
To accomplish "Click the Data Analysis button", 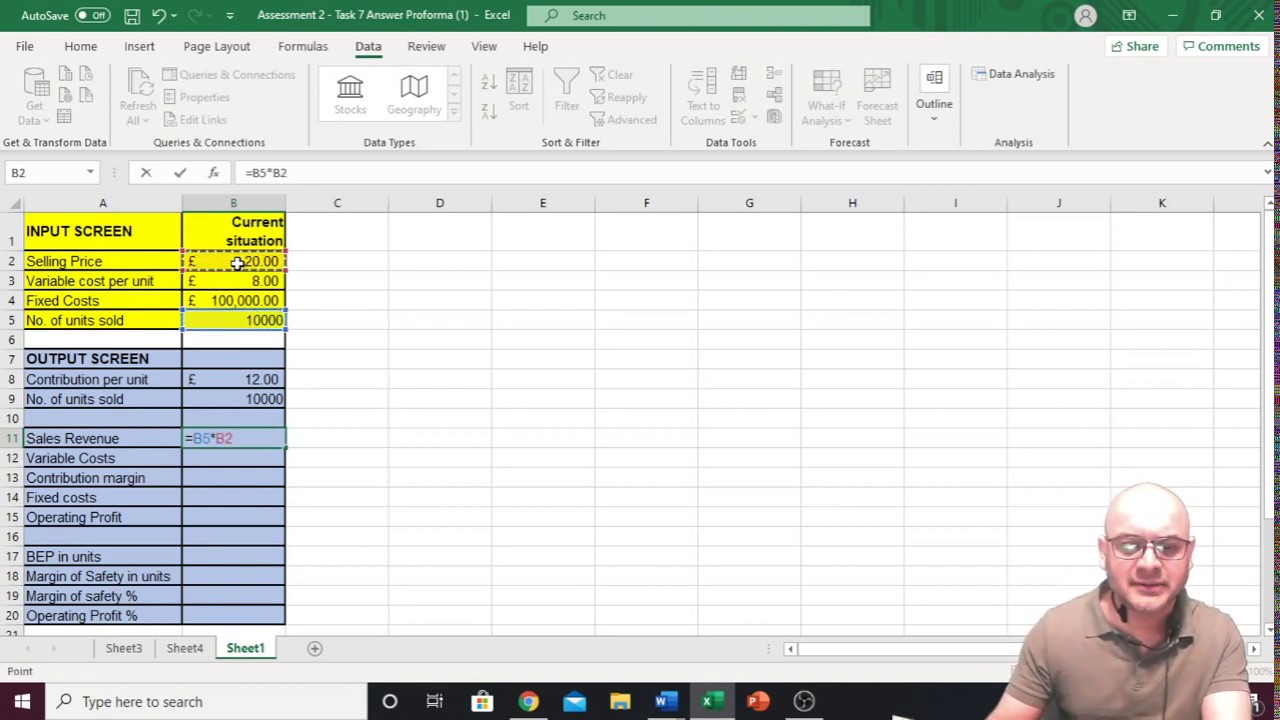I will [x=1013, y=74].
